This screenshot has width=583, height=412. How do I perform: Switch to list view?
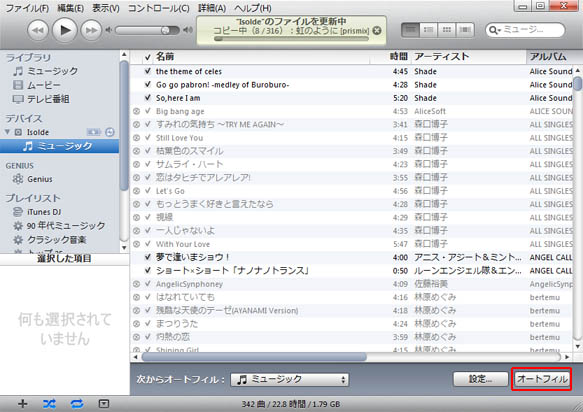410,30
